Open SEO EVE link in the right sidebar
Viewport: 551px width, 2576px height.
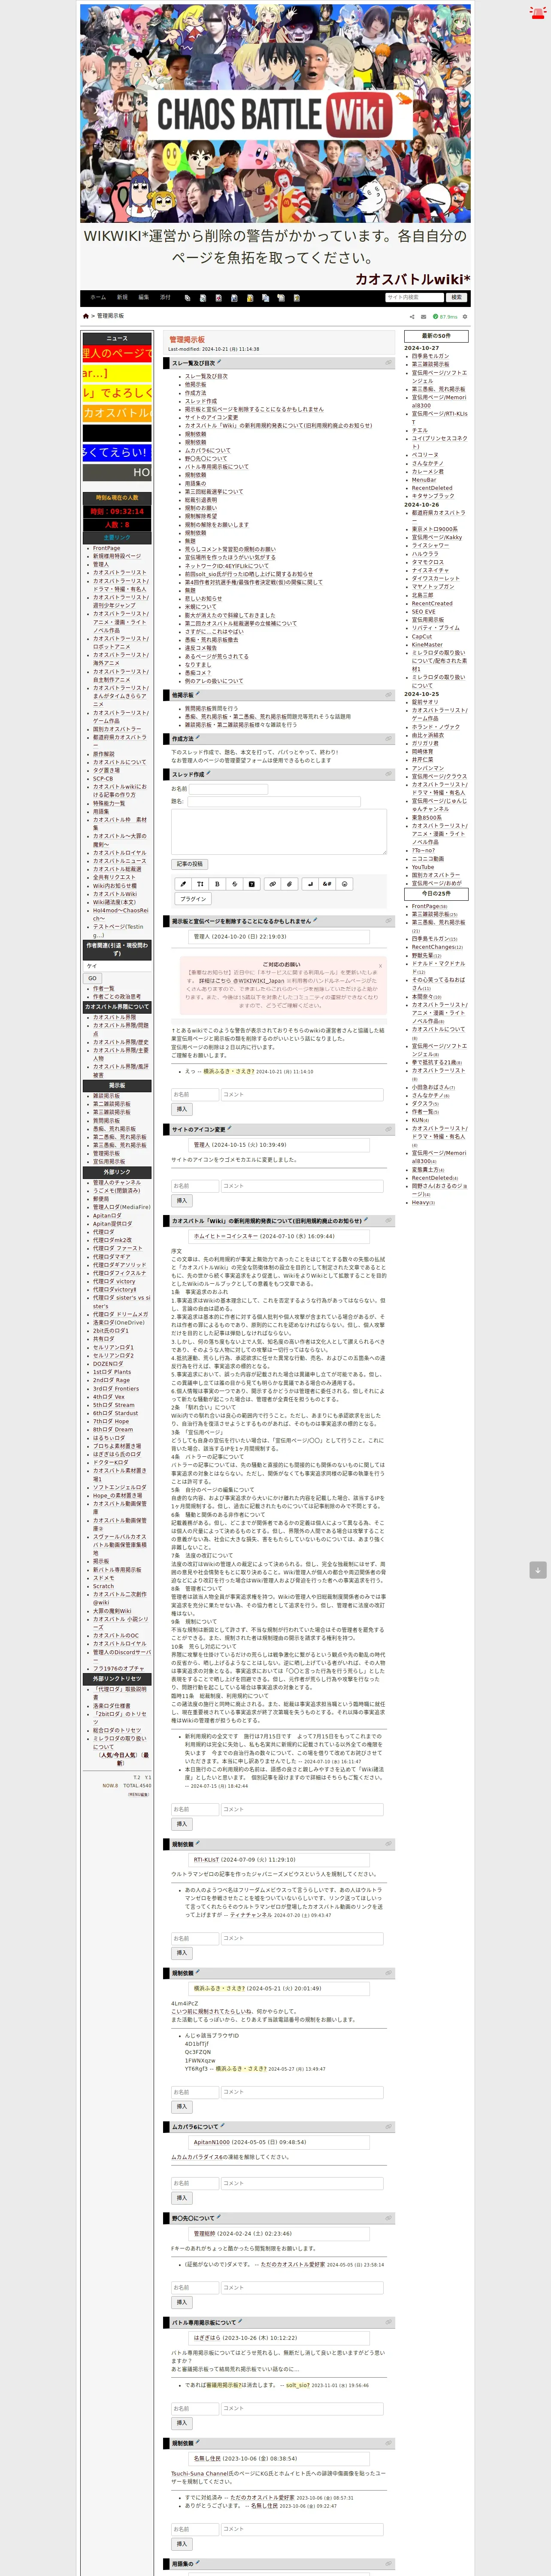pos(424,612)
